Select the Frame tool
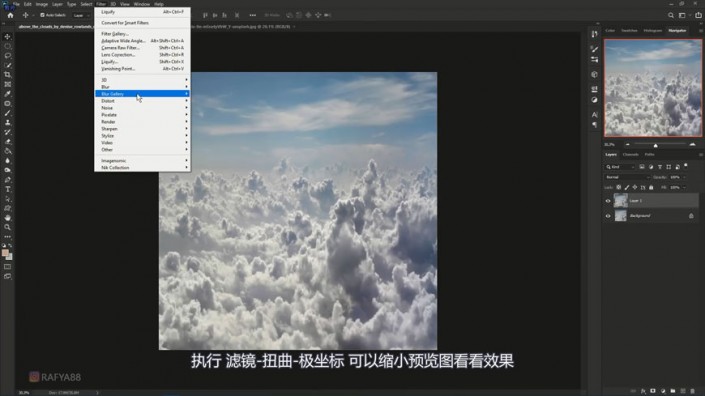The image size is (705, 396). [x=7, y=84]
